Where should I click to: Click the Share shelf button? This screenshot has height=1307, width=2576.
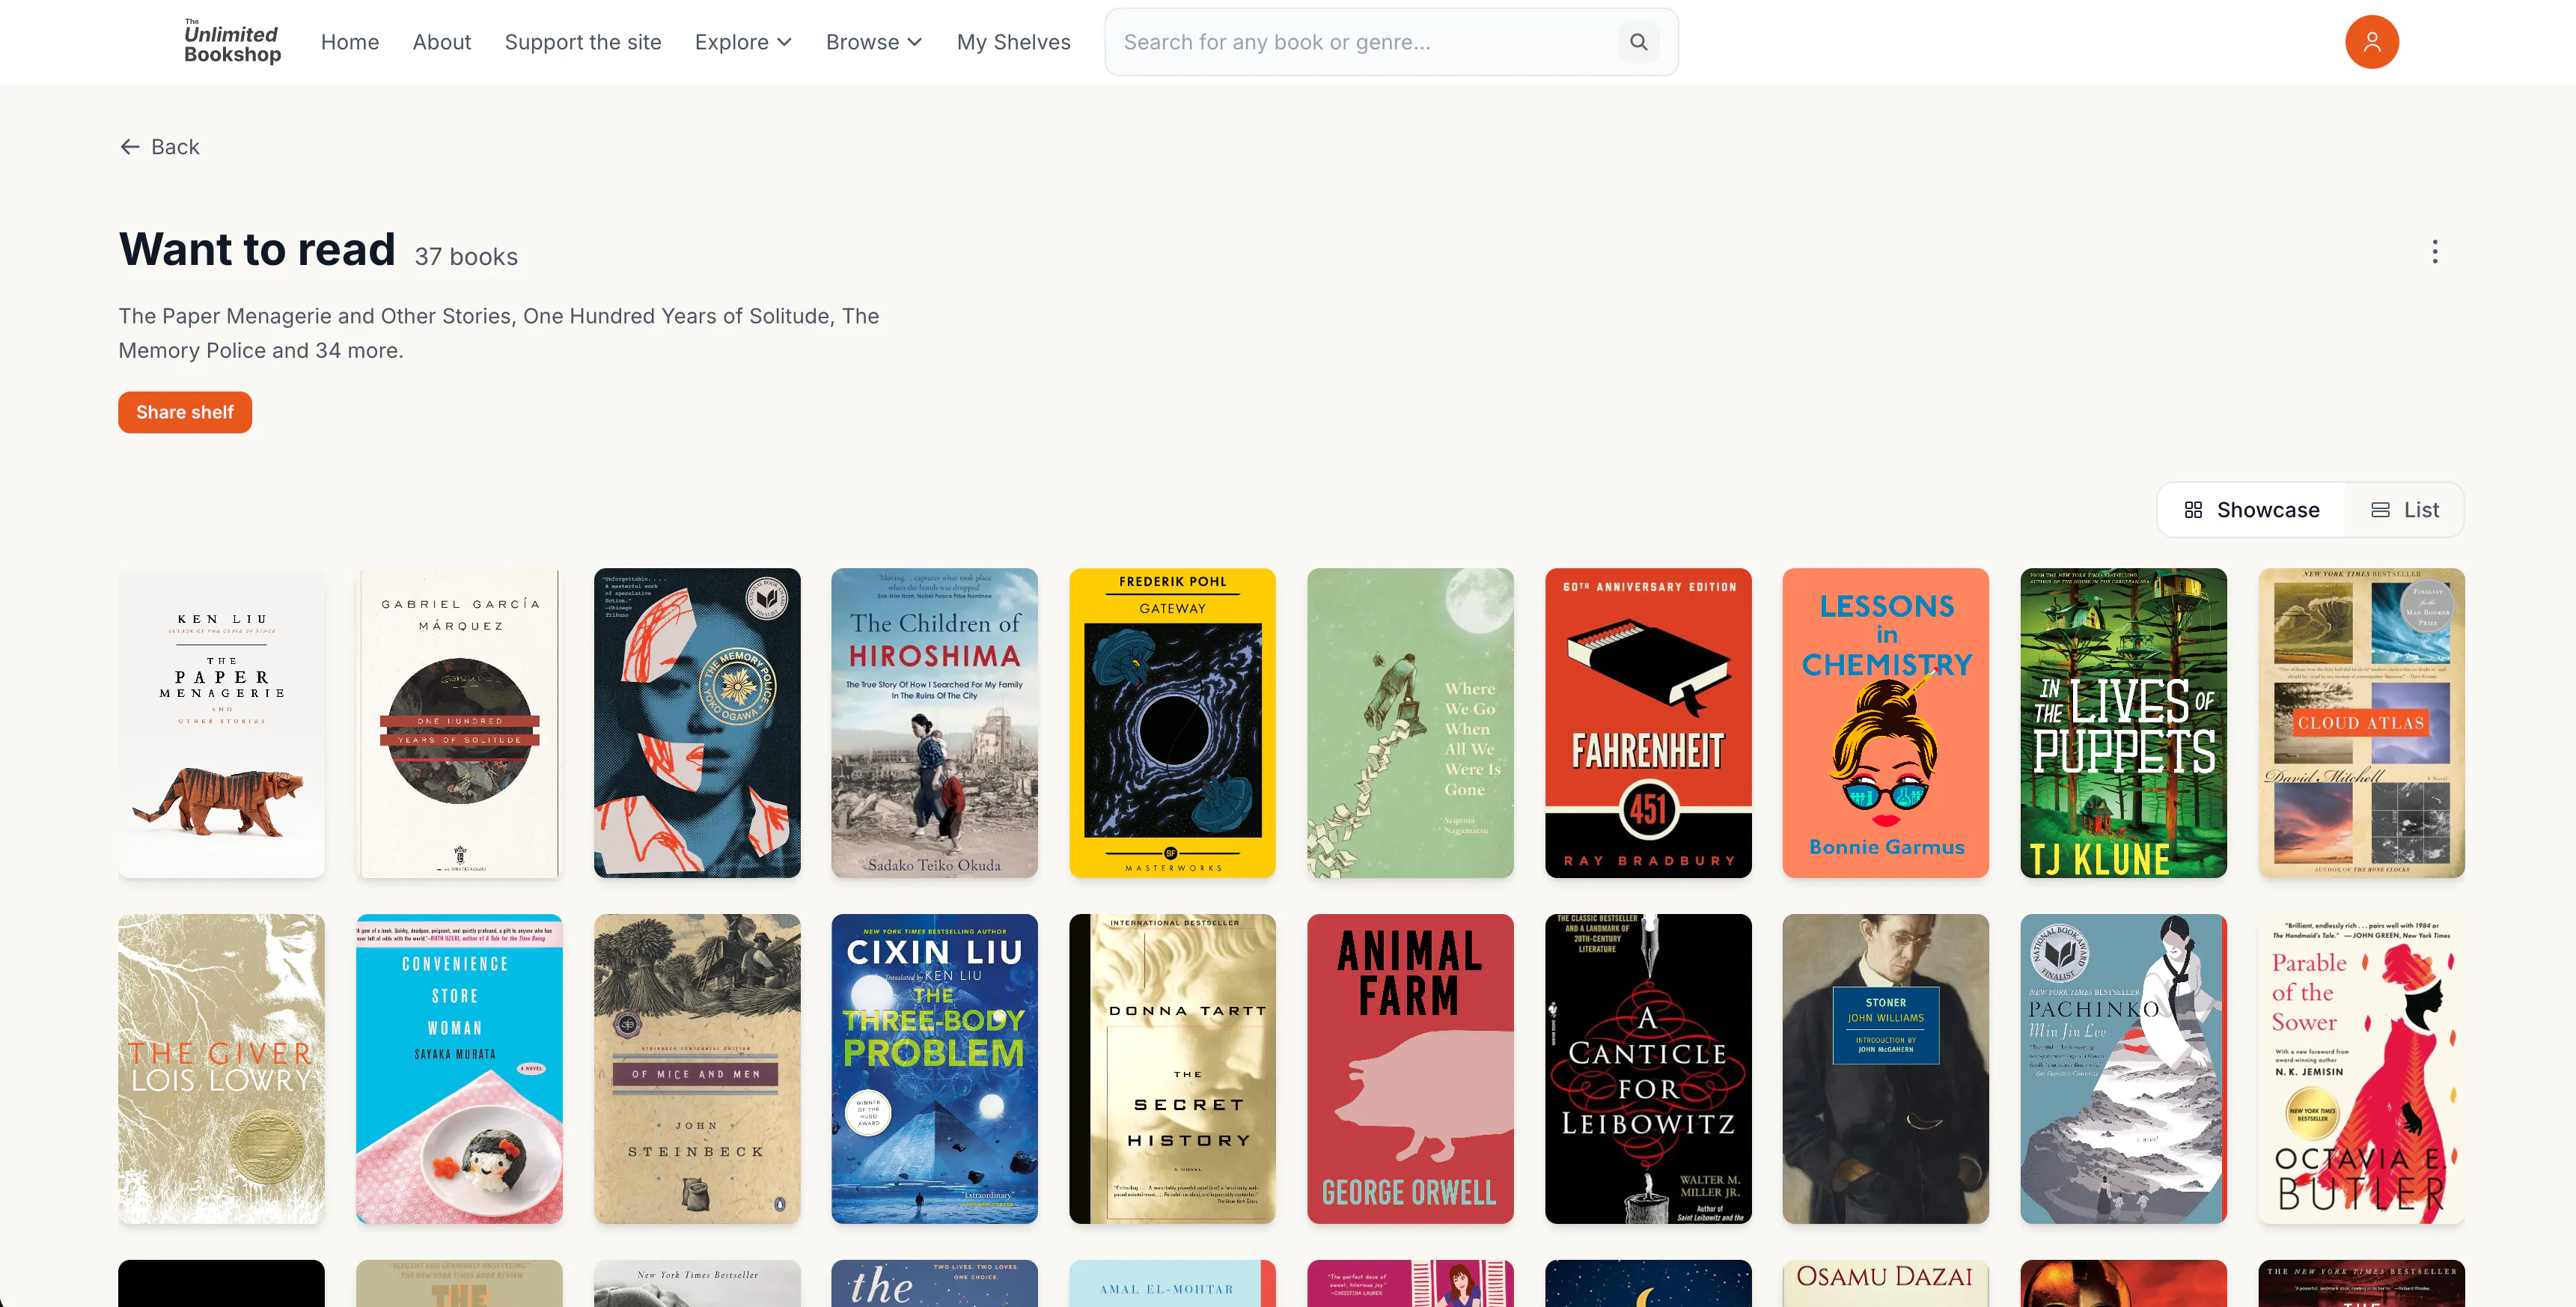[185, 412]
